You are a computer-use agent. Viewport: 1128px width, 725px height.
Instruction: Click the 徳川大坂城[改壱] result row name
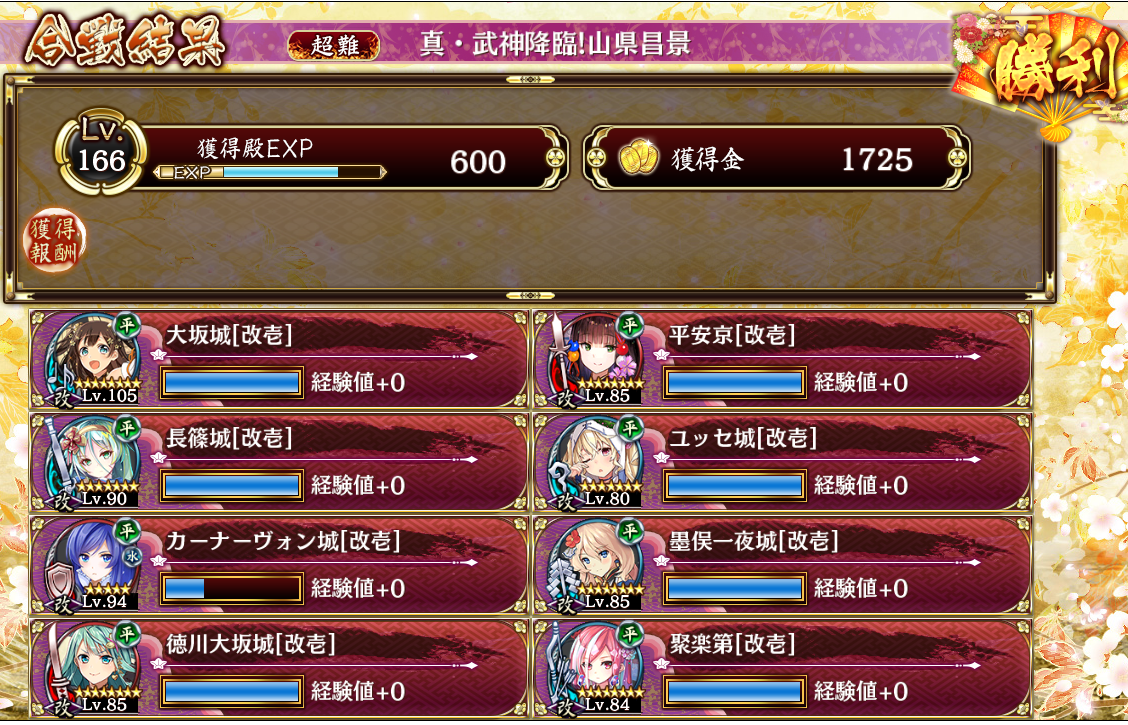point(250,644)
